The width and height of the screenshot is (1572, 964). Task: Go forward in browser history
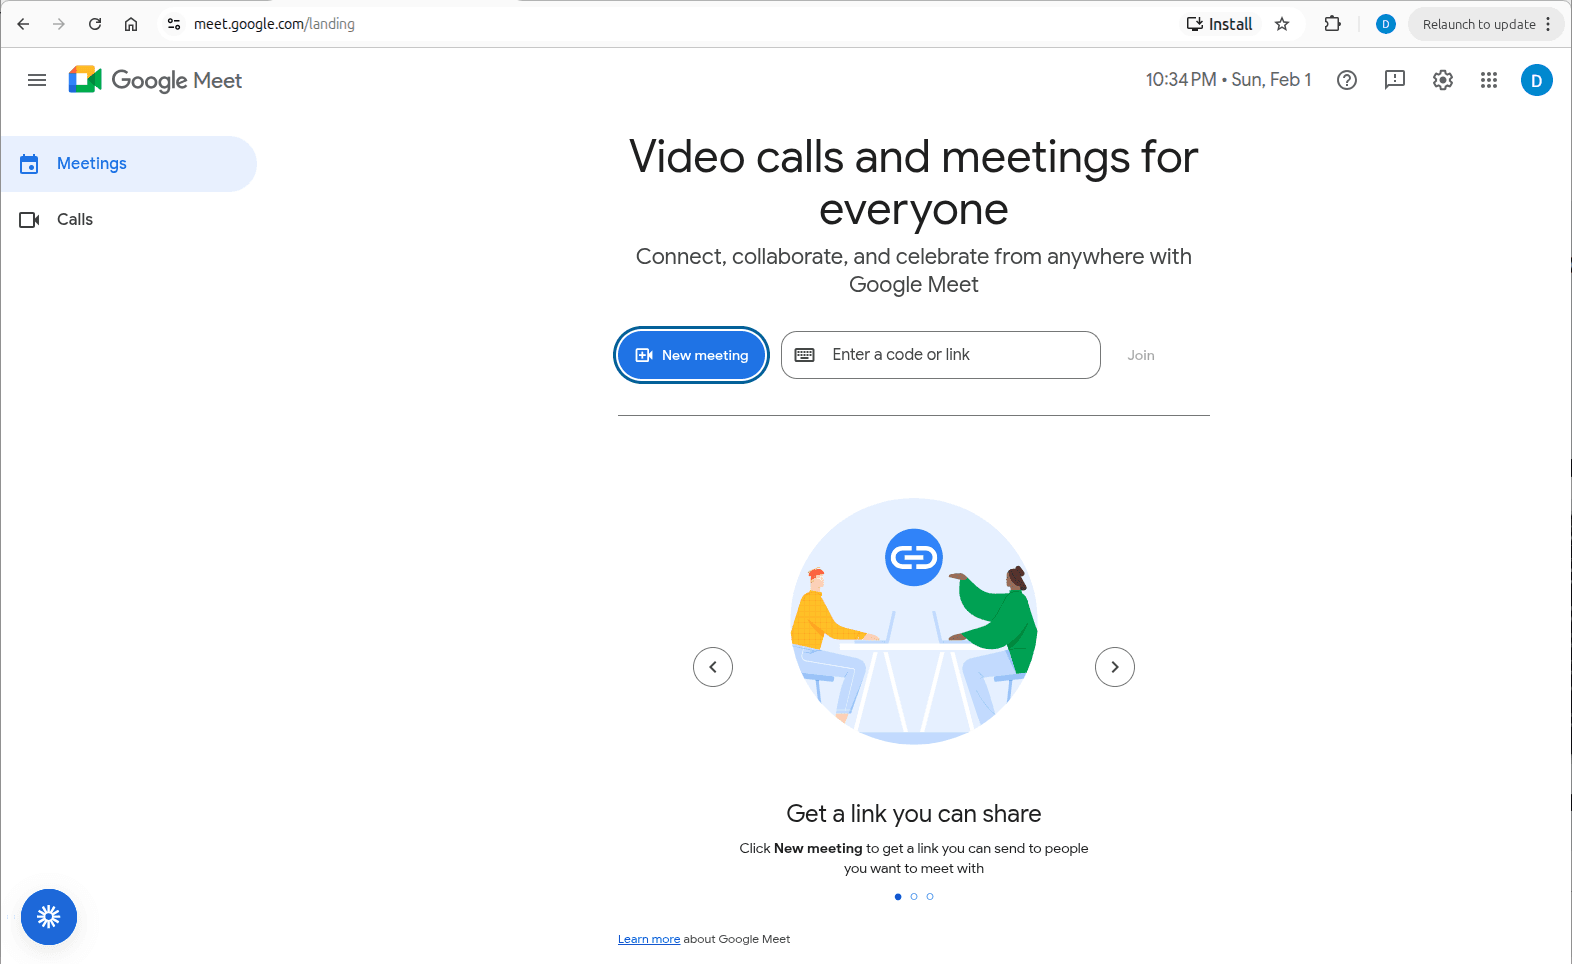[x=59, y=24]
